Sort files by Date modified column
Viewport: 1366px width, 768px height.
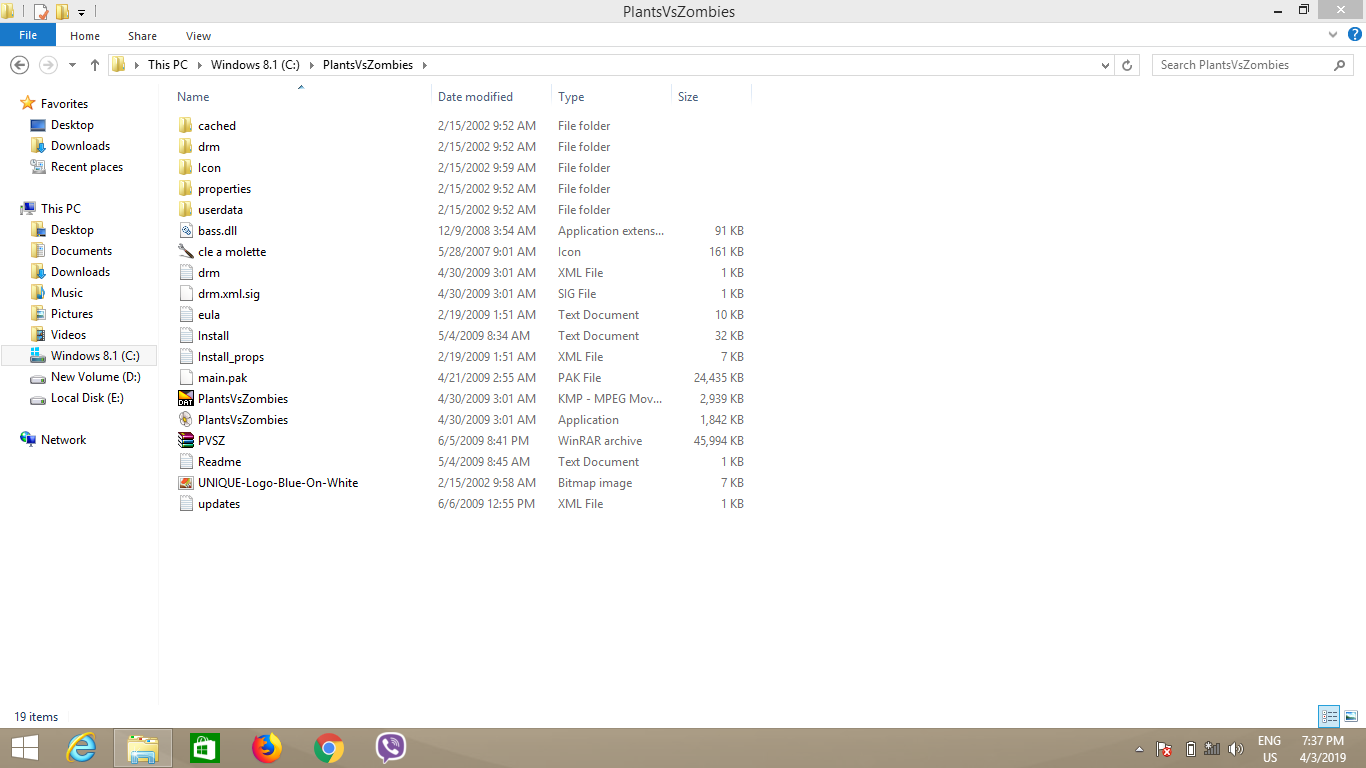pos(491,97)
